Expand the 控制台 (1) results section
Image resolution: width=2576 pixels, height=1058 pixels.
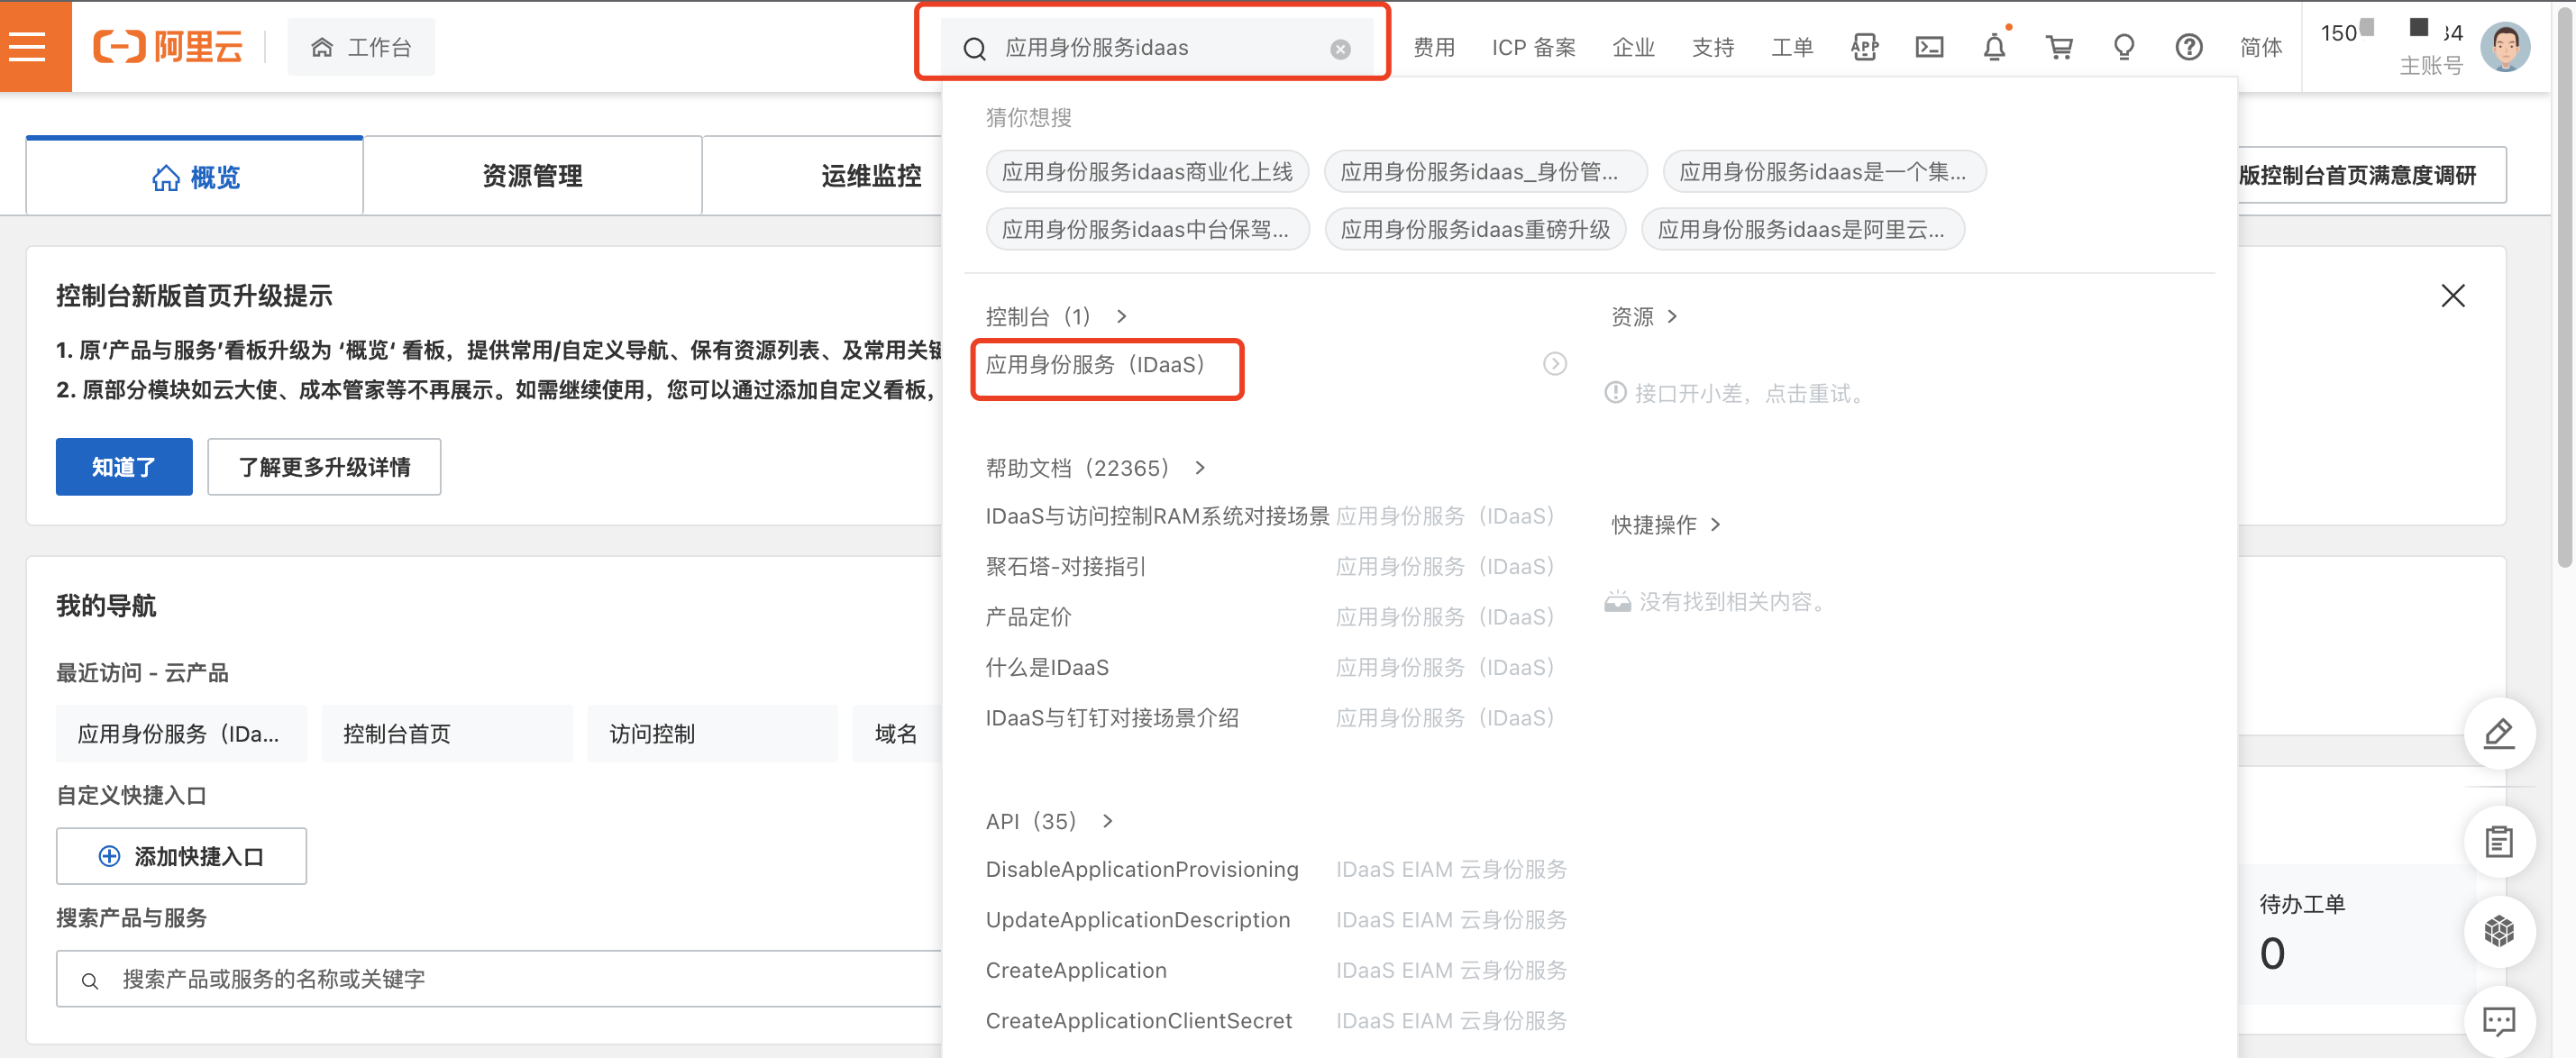tap(1056, 317)
